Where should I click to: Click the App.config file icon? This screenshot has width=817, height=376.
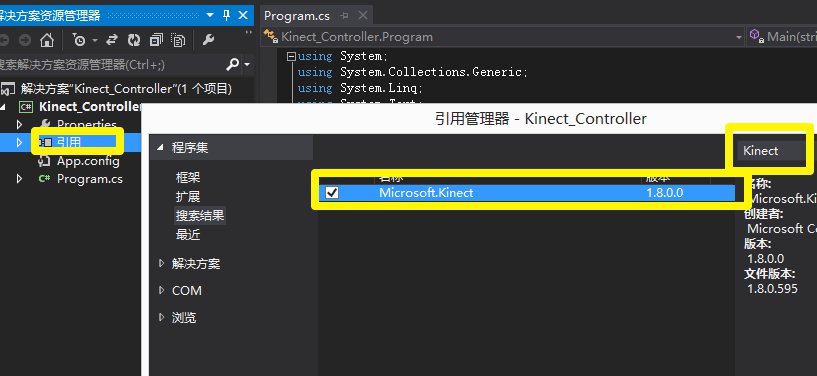44,161
